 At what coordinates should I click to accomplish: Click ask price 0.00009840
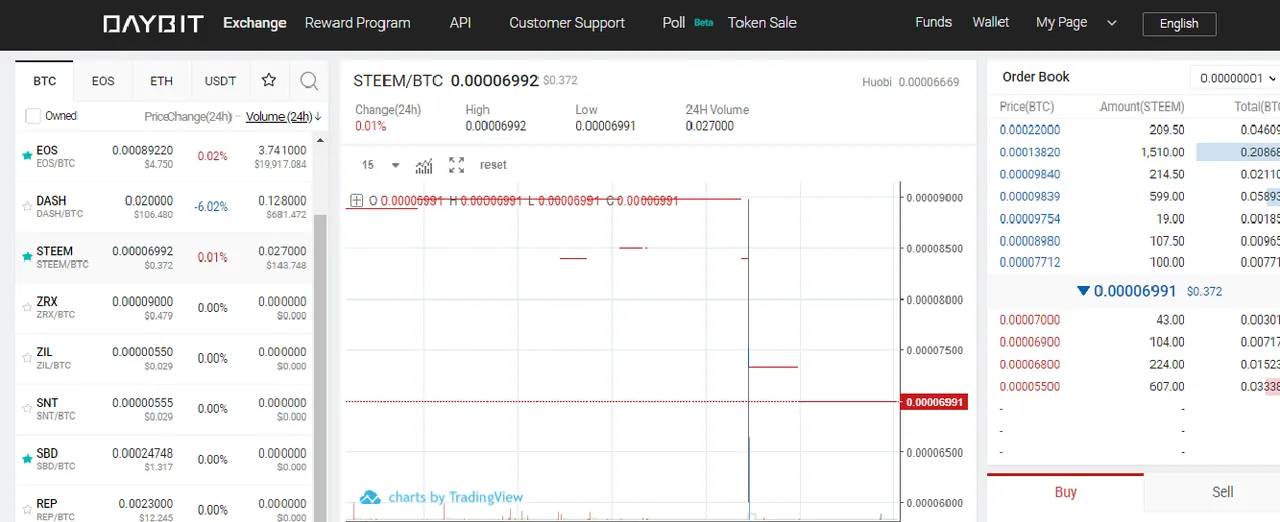click(x=1030, y=174)
